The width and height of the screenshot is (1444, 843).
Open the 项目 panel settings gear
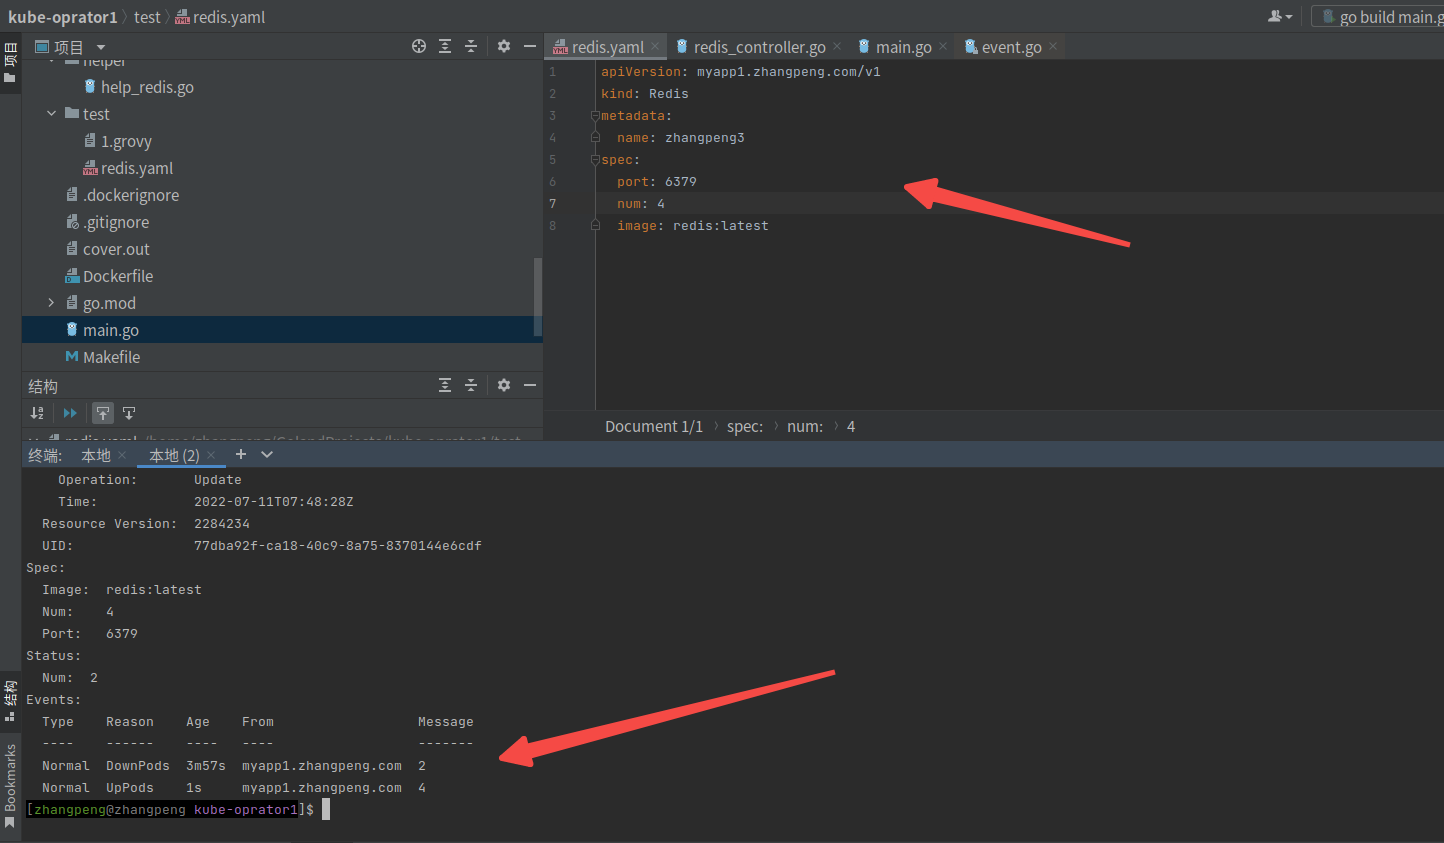coord(504,46)
